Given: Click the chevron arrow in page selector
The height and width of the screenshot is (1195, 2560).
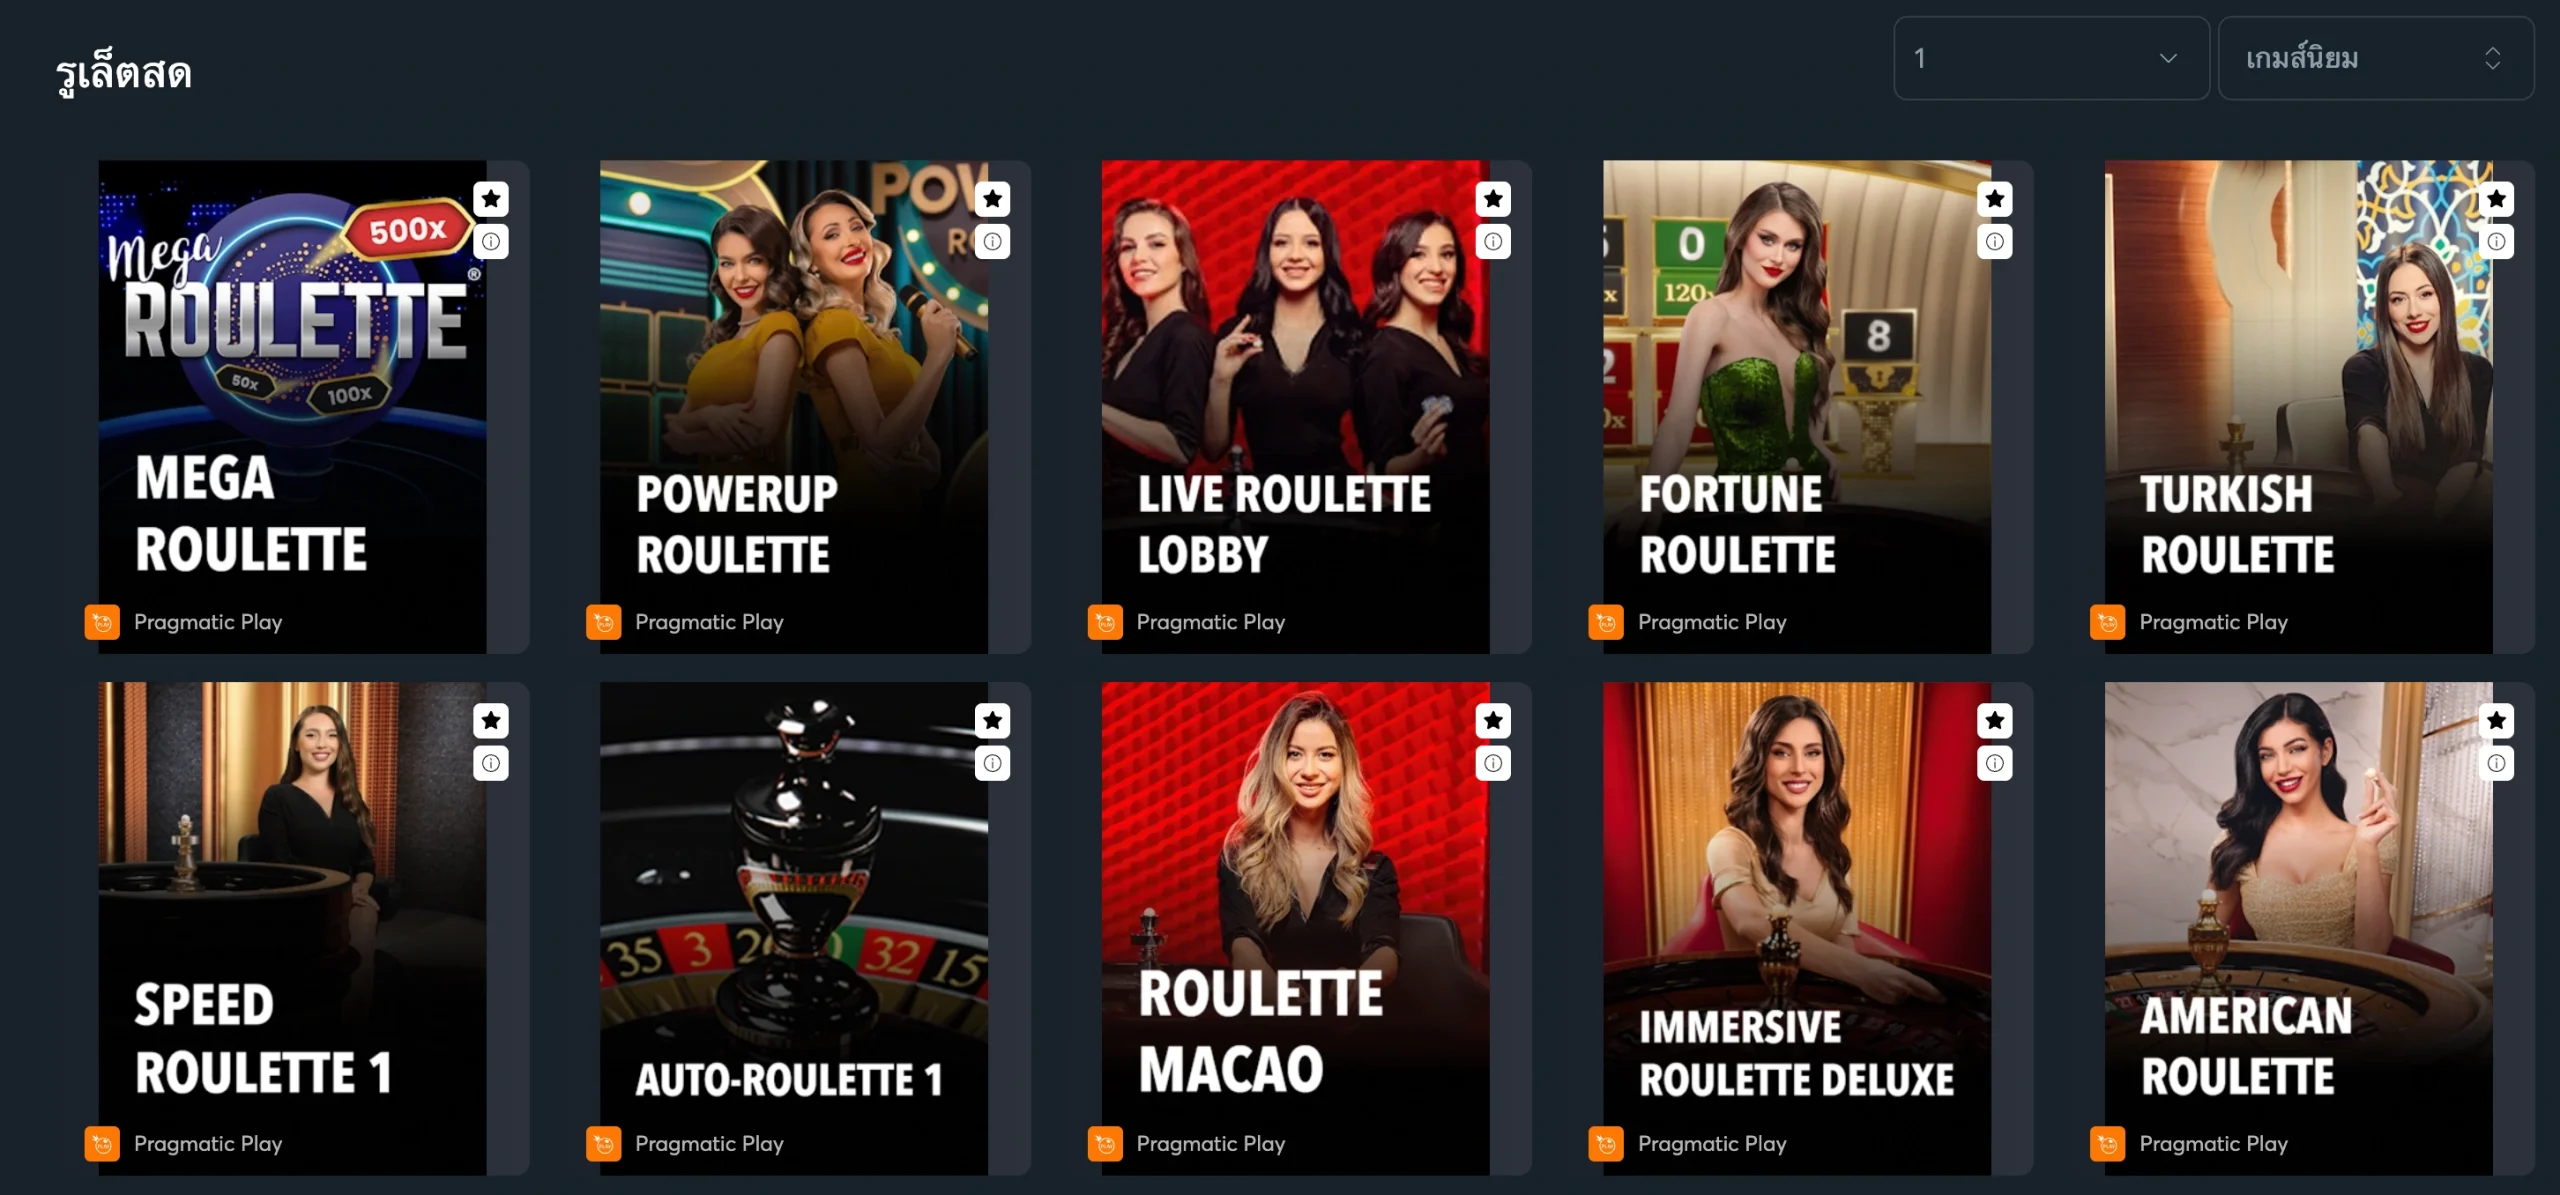Looking at the screenshot, I should click(2168, 58).
